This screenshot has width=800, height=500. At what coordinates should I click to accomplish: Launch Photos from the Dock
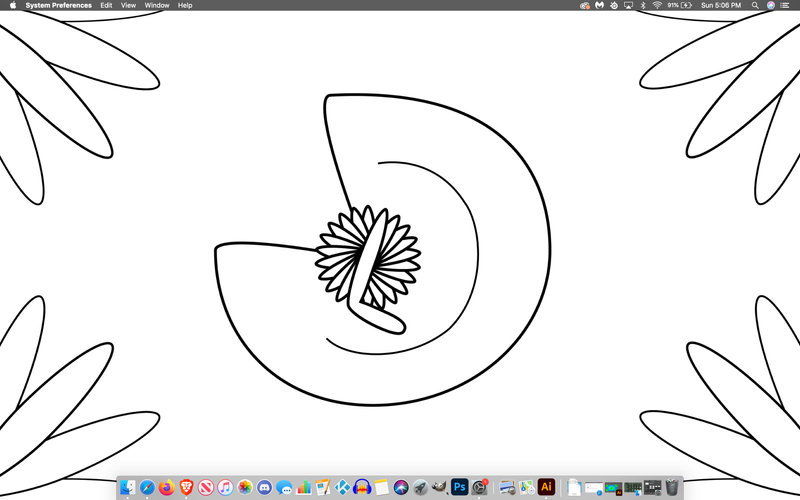245,487
